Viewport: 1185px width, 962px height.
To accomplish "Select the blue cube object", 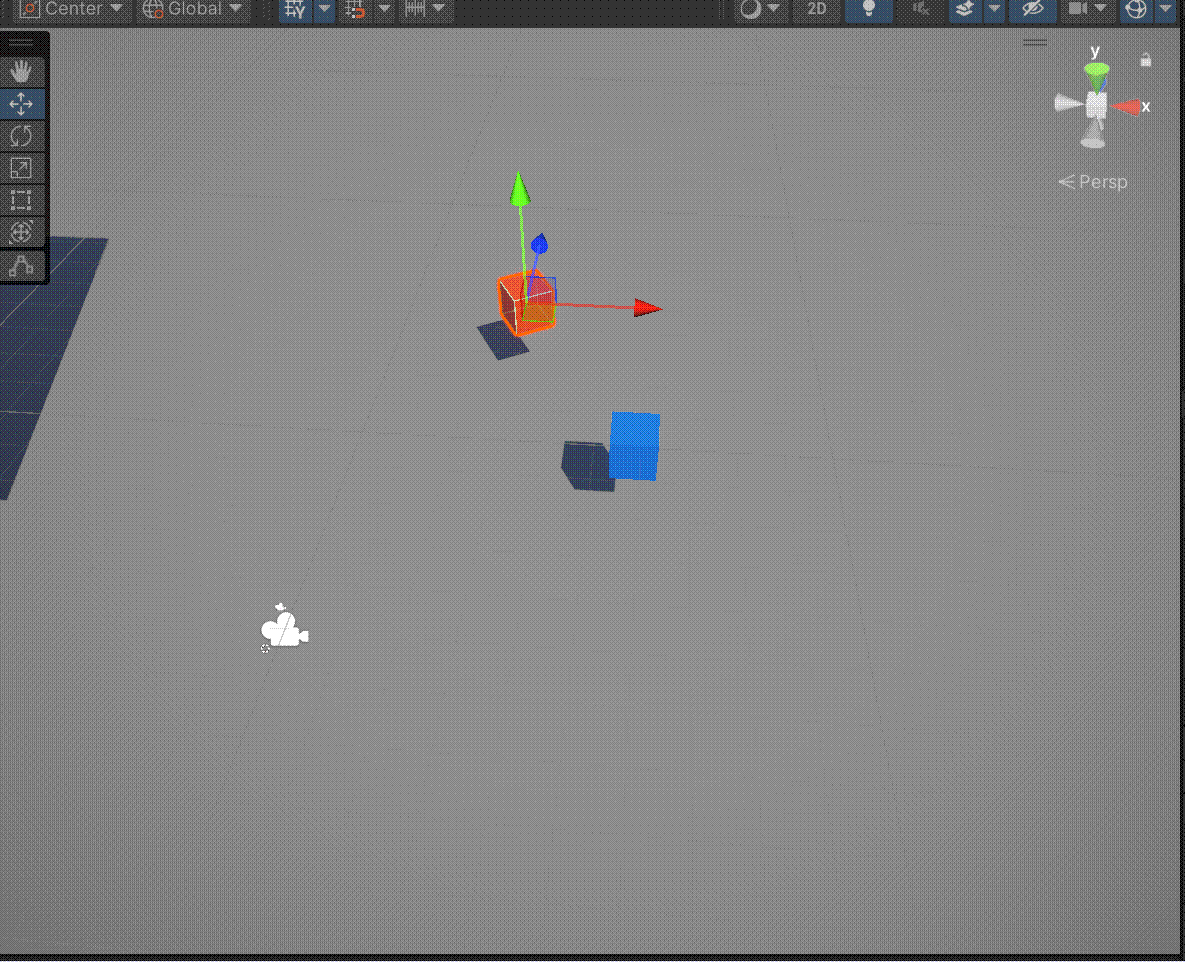I will [x=634, y=446].
